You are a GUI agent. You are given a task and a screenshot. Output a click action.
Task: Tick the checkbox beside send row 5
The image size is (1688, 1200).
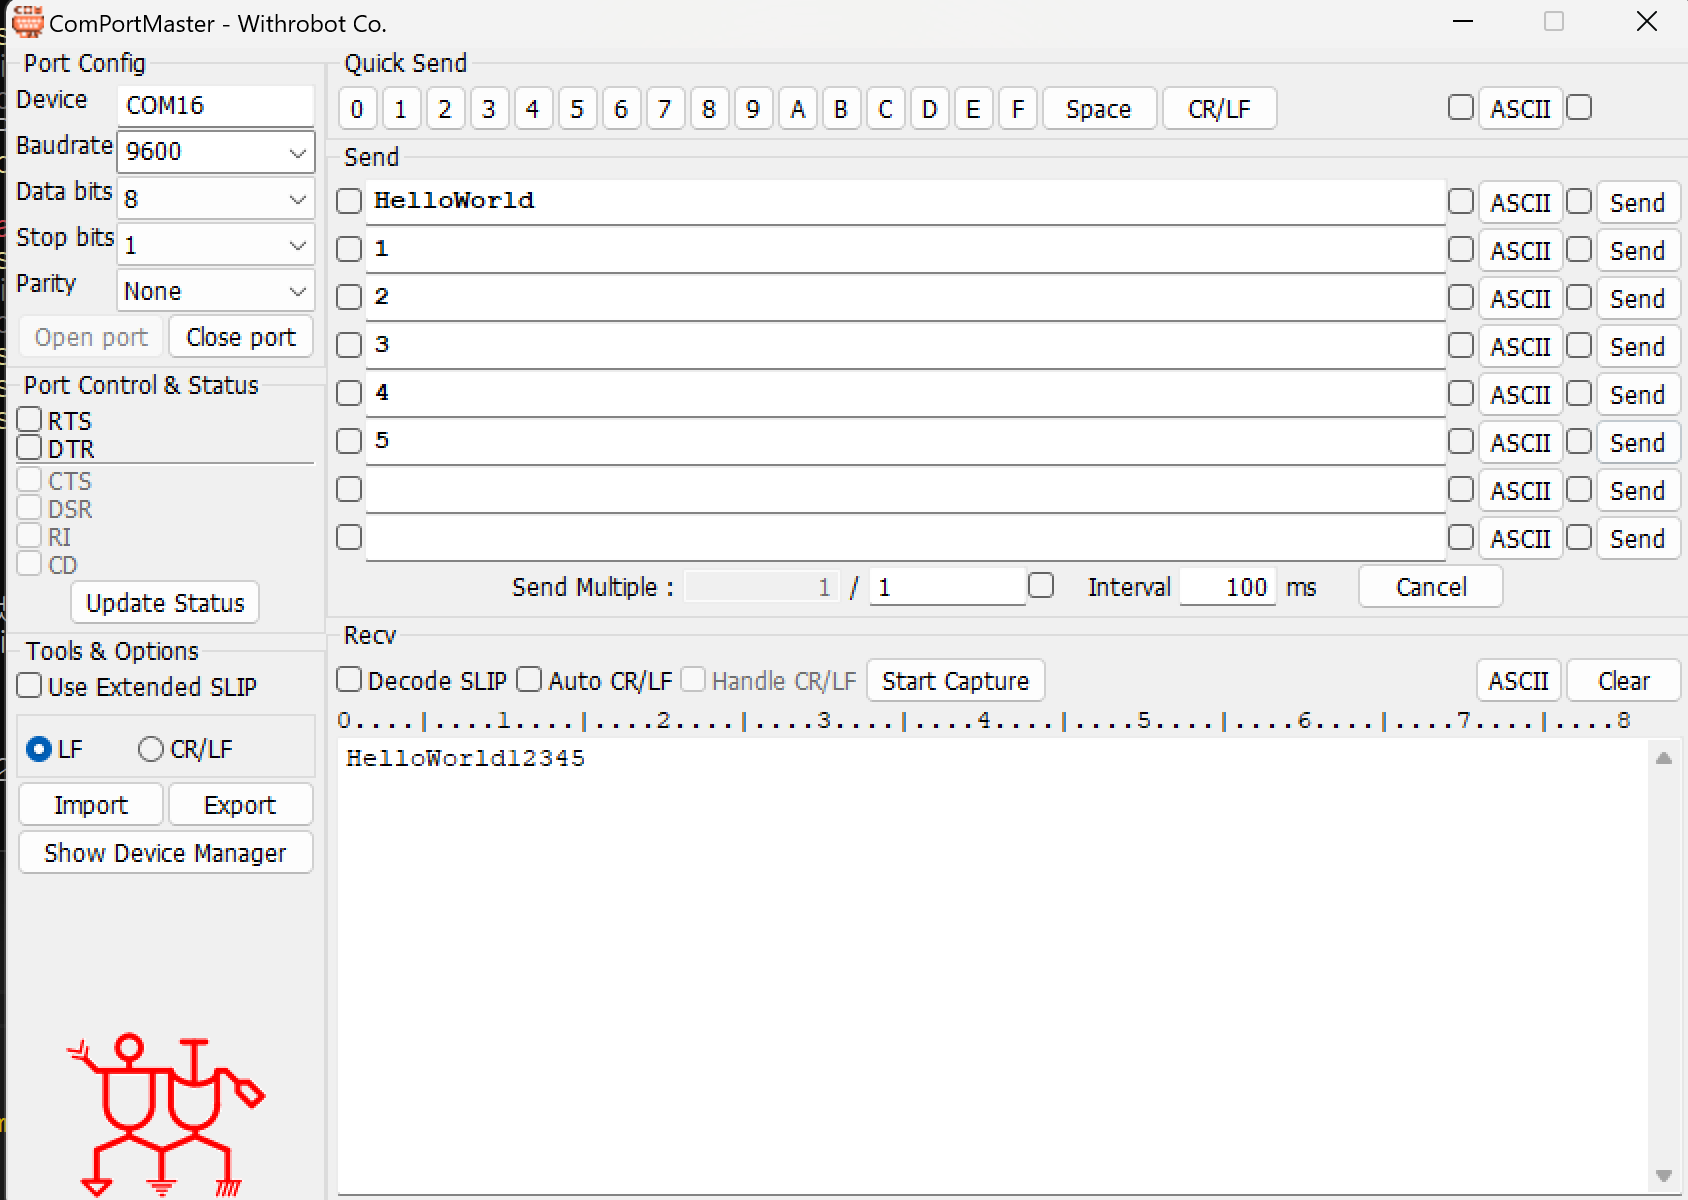349,441
